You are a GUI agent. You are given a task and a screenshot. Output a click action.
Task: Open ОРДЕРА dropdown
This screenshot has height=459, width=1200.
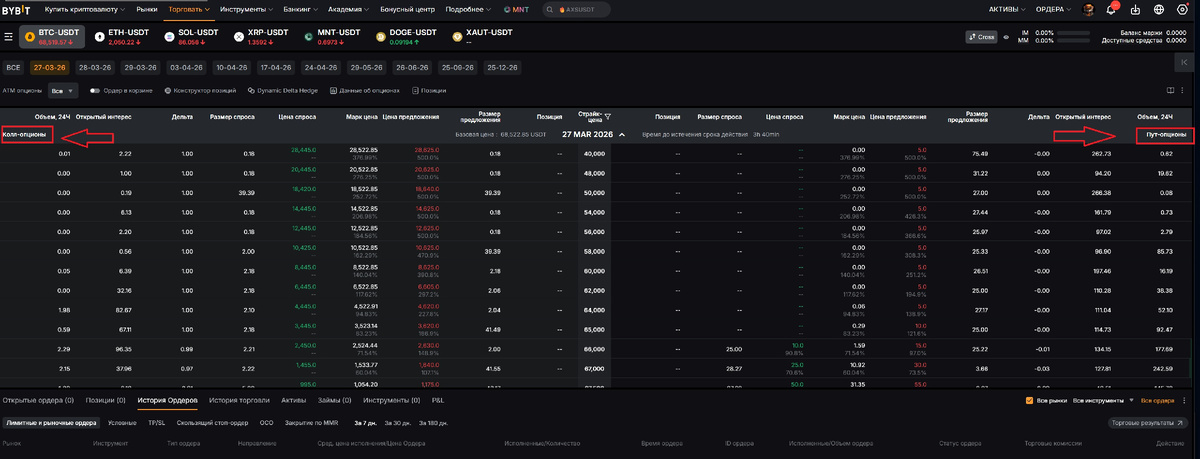(1053, 9)
